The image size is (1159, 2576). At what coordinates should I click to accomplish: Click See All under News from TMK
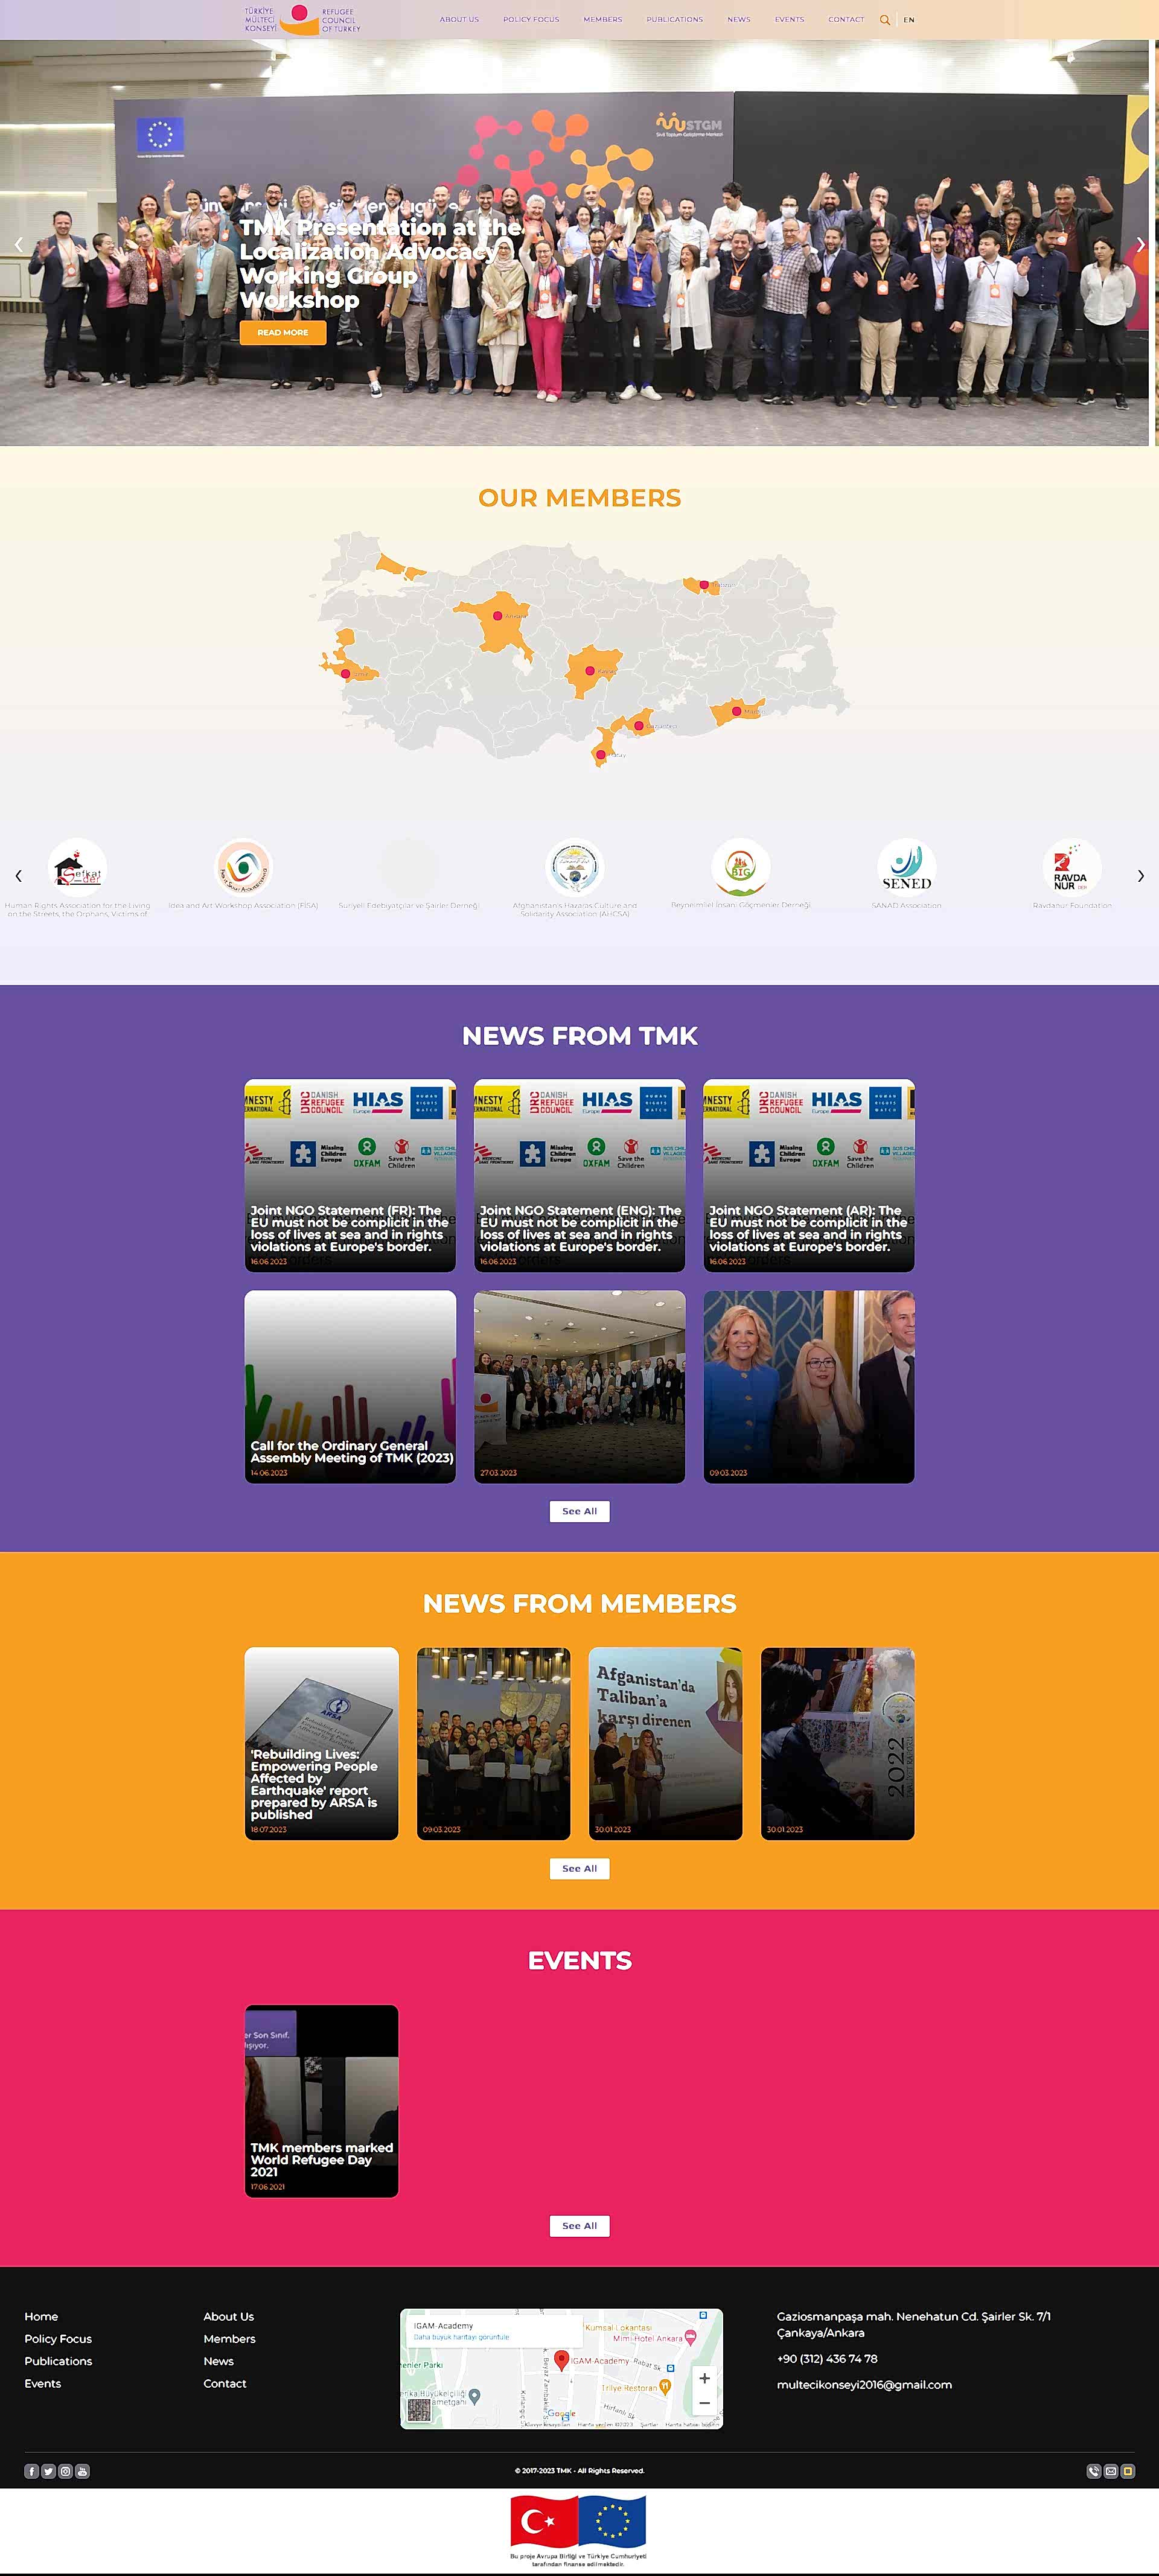[x=579, y=1511]
